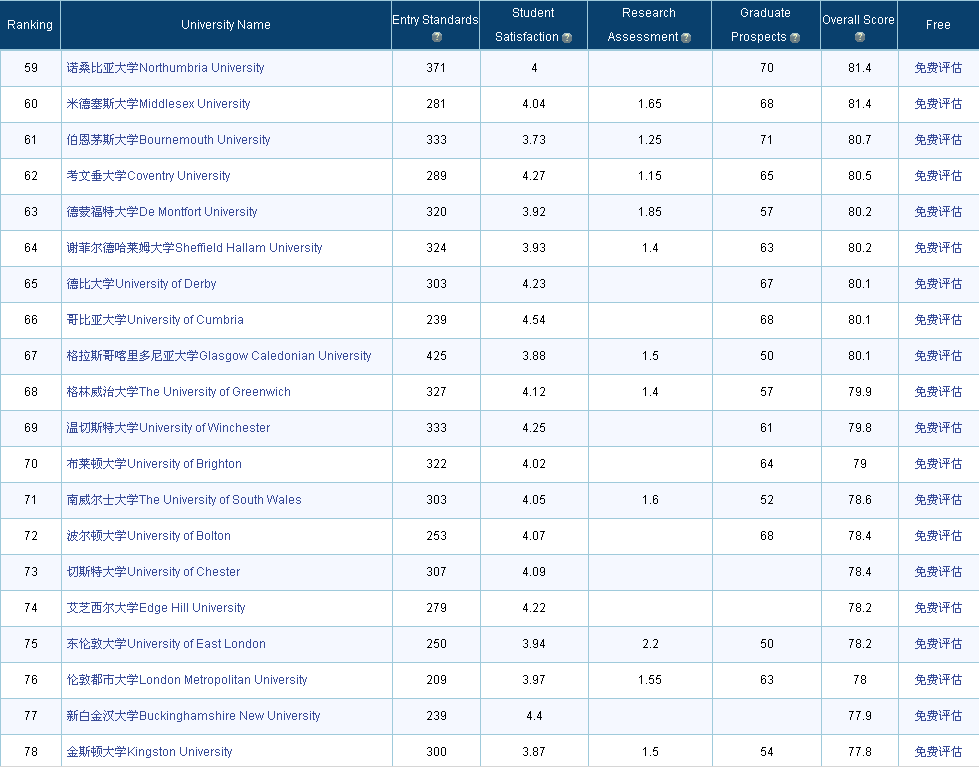Select overall score value 80.7

[x=860, y=140]
